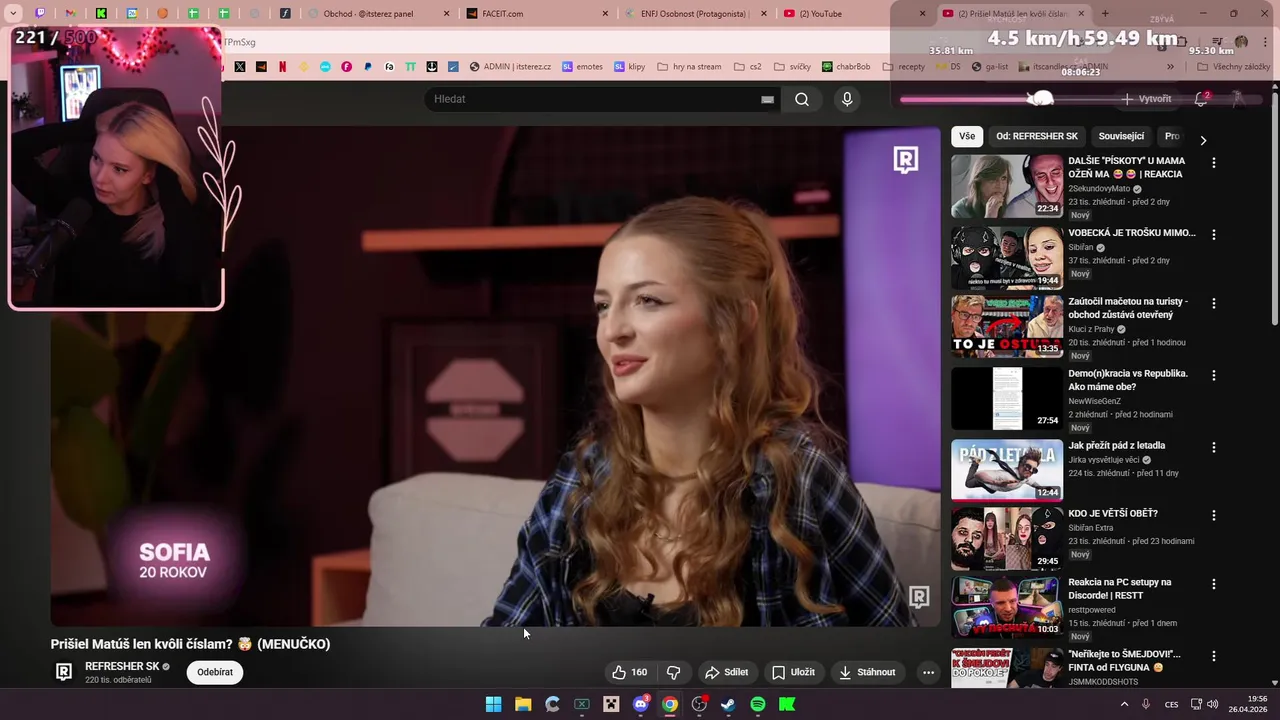Open Steam from the taskbar
Image resolution: width=1280 pixels, height=720 pixels.
728,704
